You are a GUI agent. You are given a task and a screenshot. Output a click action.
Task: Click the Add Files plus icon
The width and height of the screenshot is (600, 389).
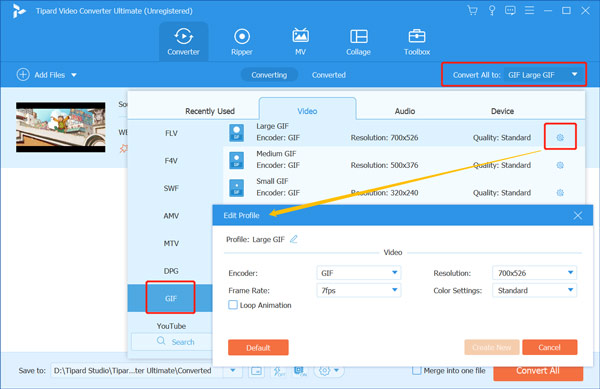23,75
